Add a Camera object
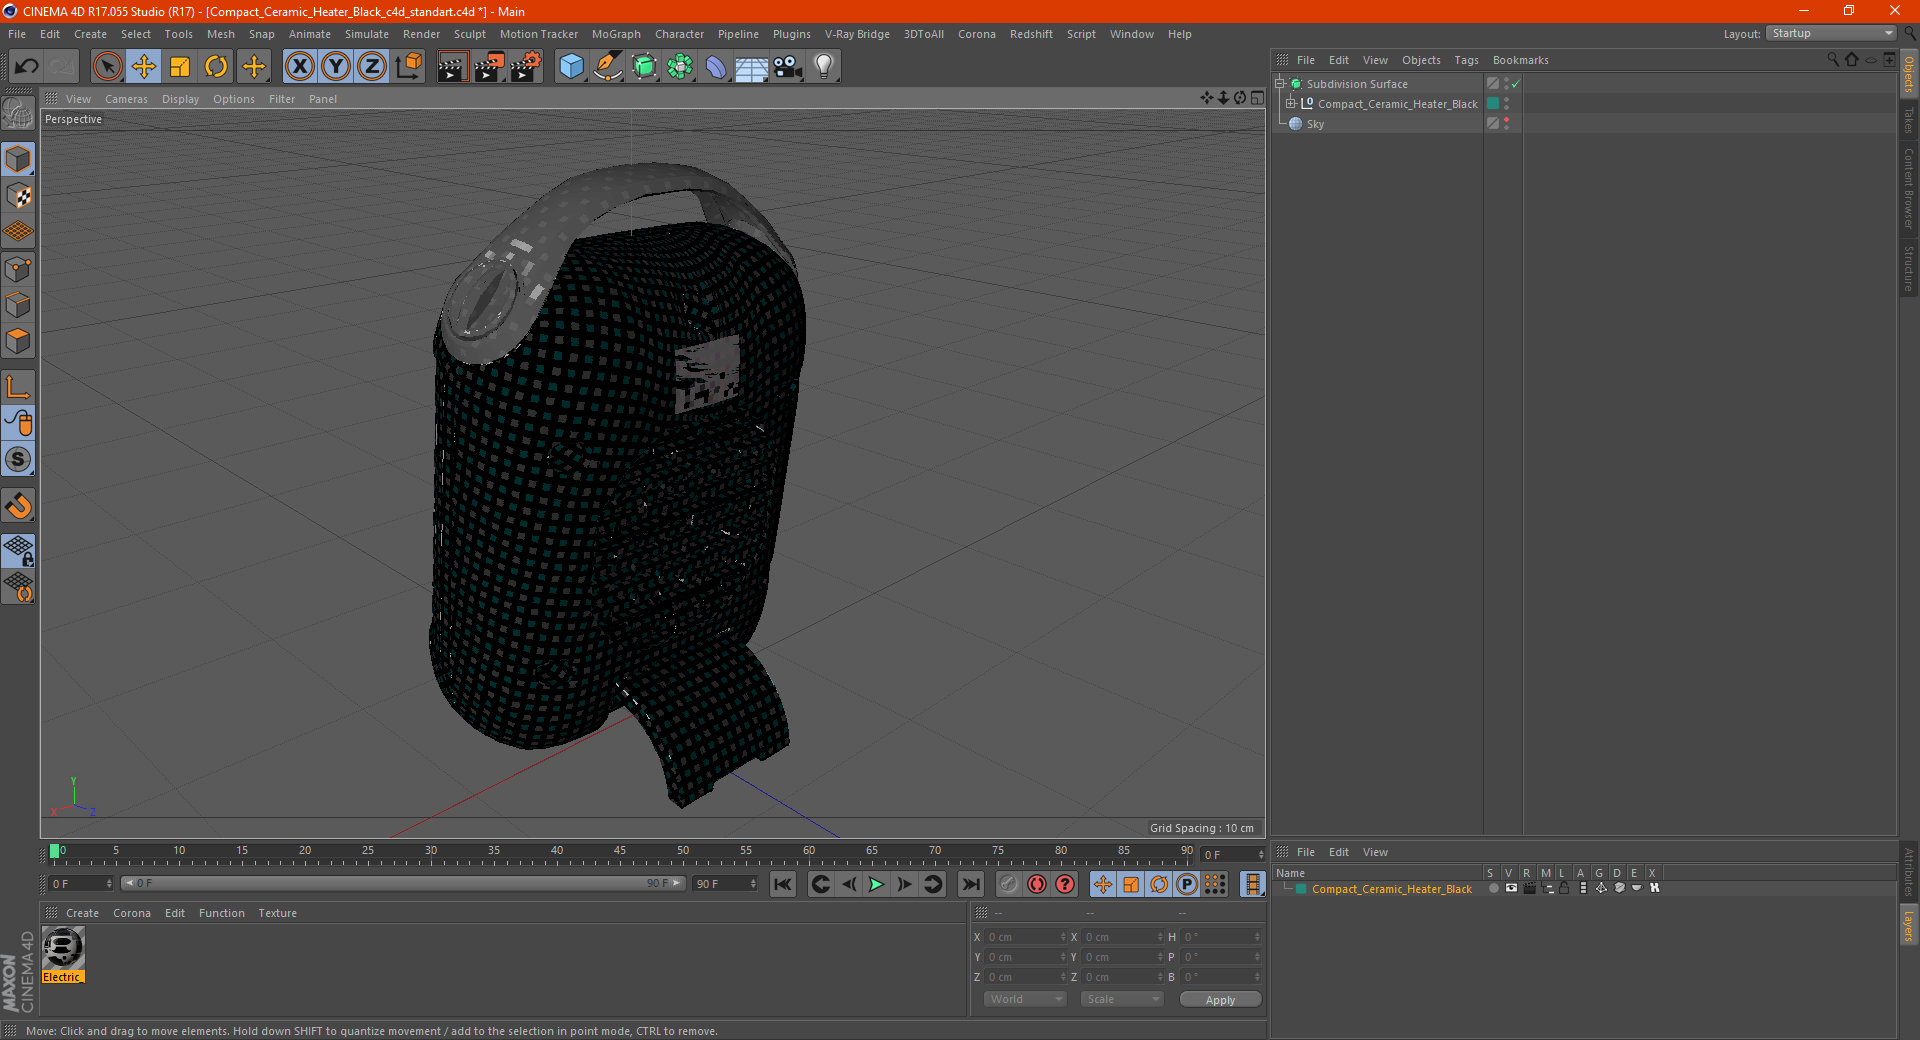 [788, 67]
